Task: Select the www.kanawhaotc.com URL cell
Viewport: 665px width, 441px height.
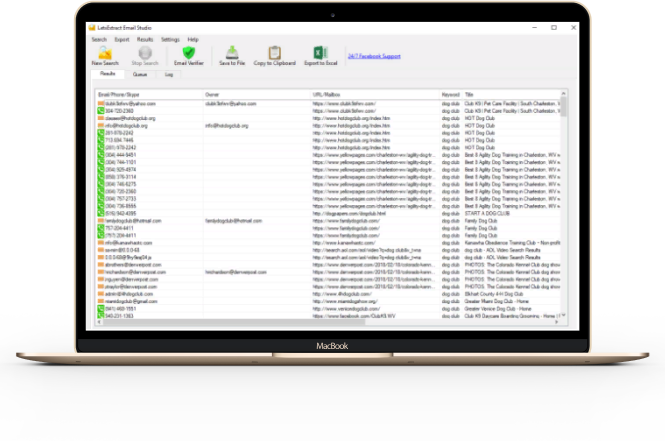Action: coord(344,243)
